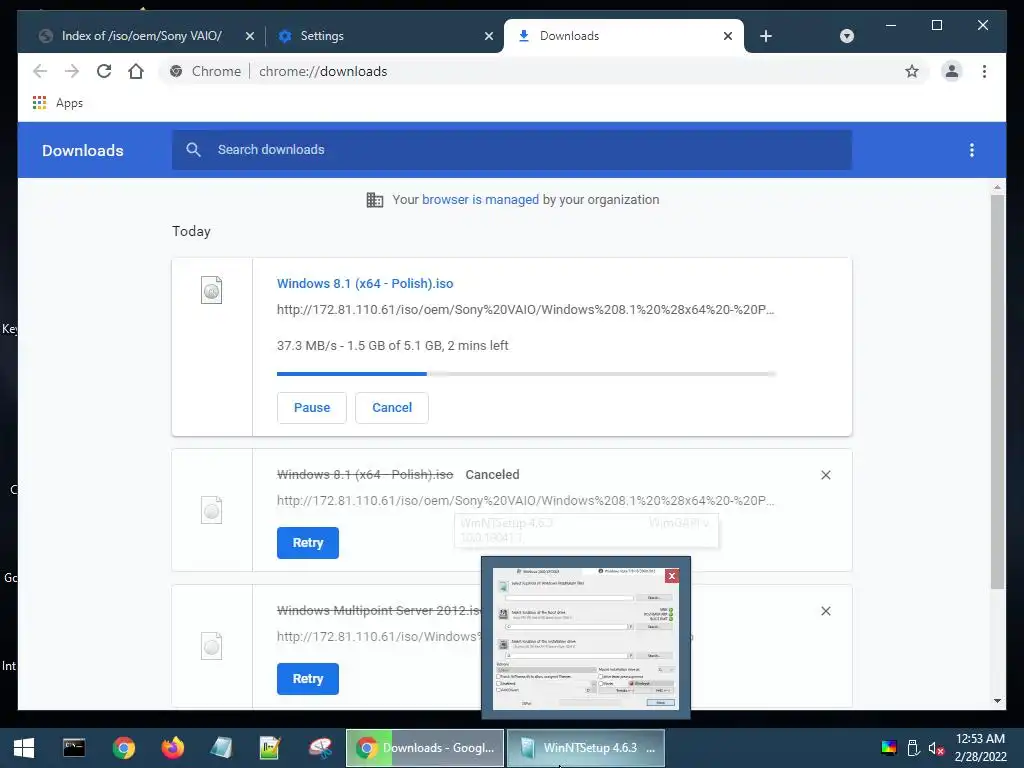Image resolution: width=1024 pixels, height=768 pixels.
Task: Click the downloads page vertical scrollbar
Action: point(997,392)
